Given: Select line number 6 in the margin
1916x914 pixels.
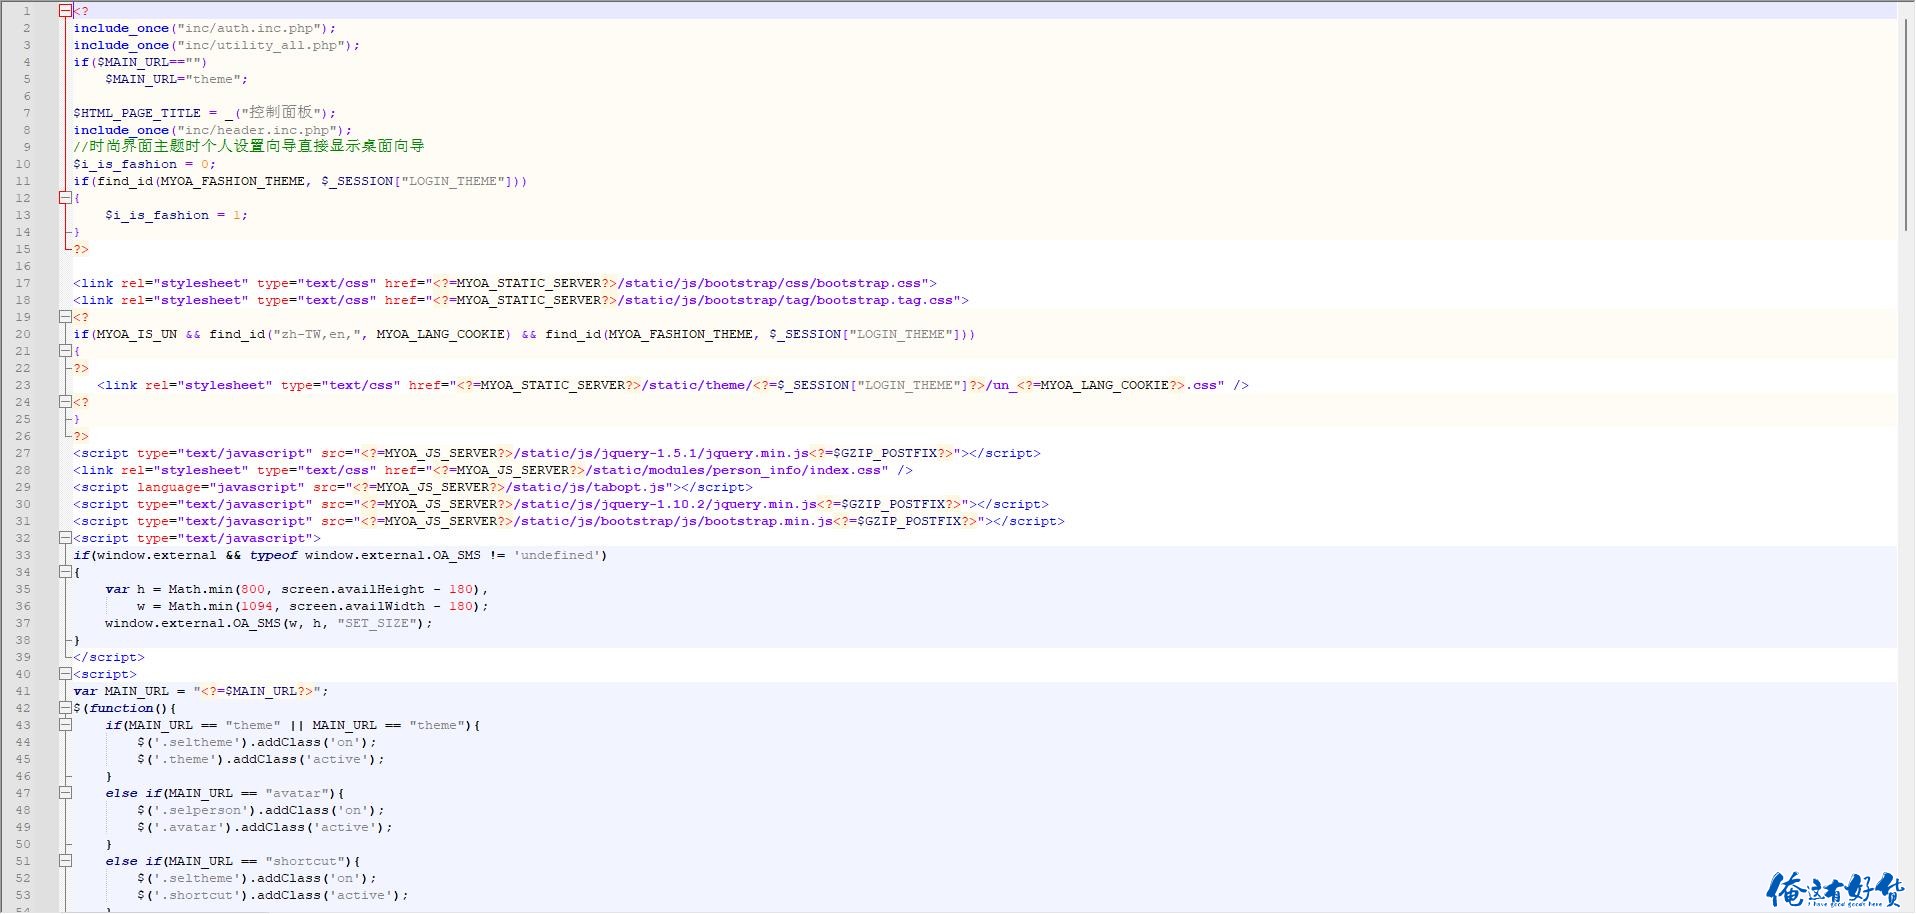Looking at the screenshot, I should coord(27,96).
